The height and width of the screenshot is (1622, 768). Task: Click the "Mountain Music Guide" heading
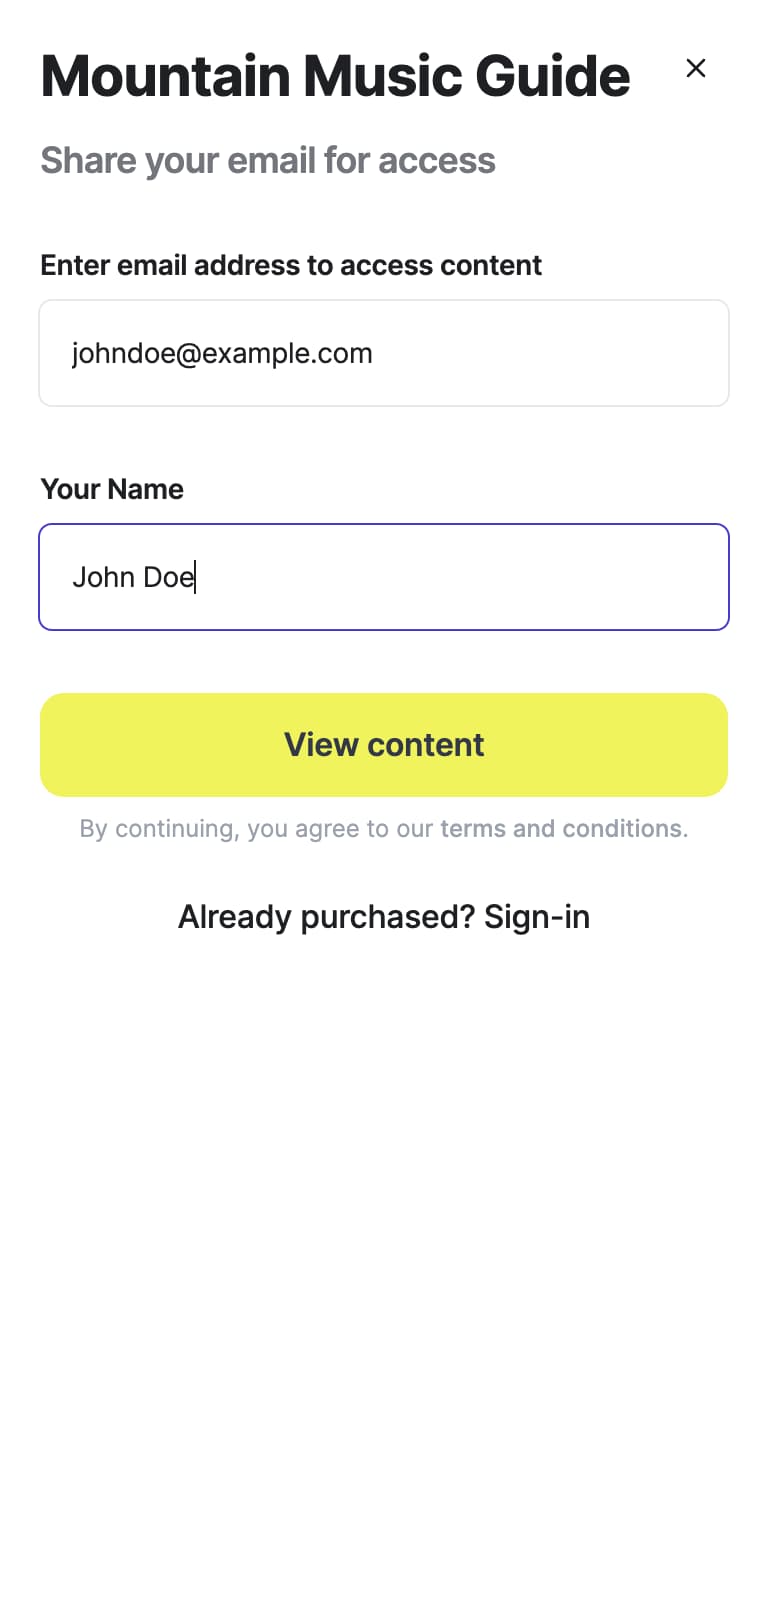pos(335,76)
